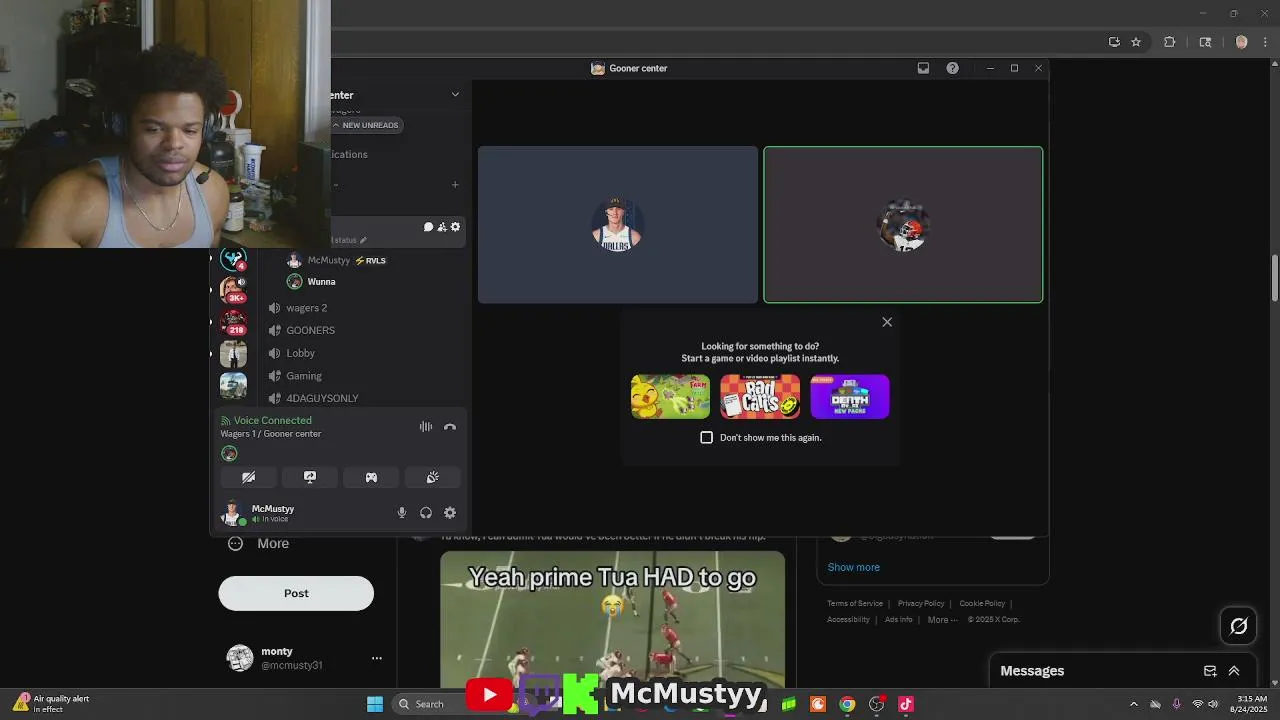1280x720 pixels.
Task: Create invite for the active voice channel
Action: [441, 227]
